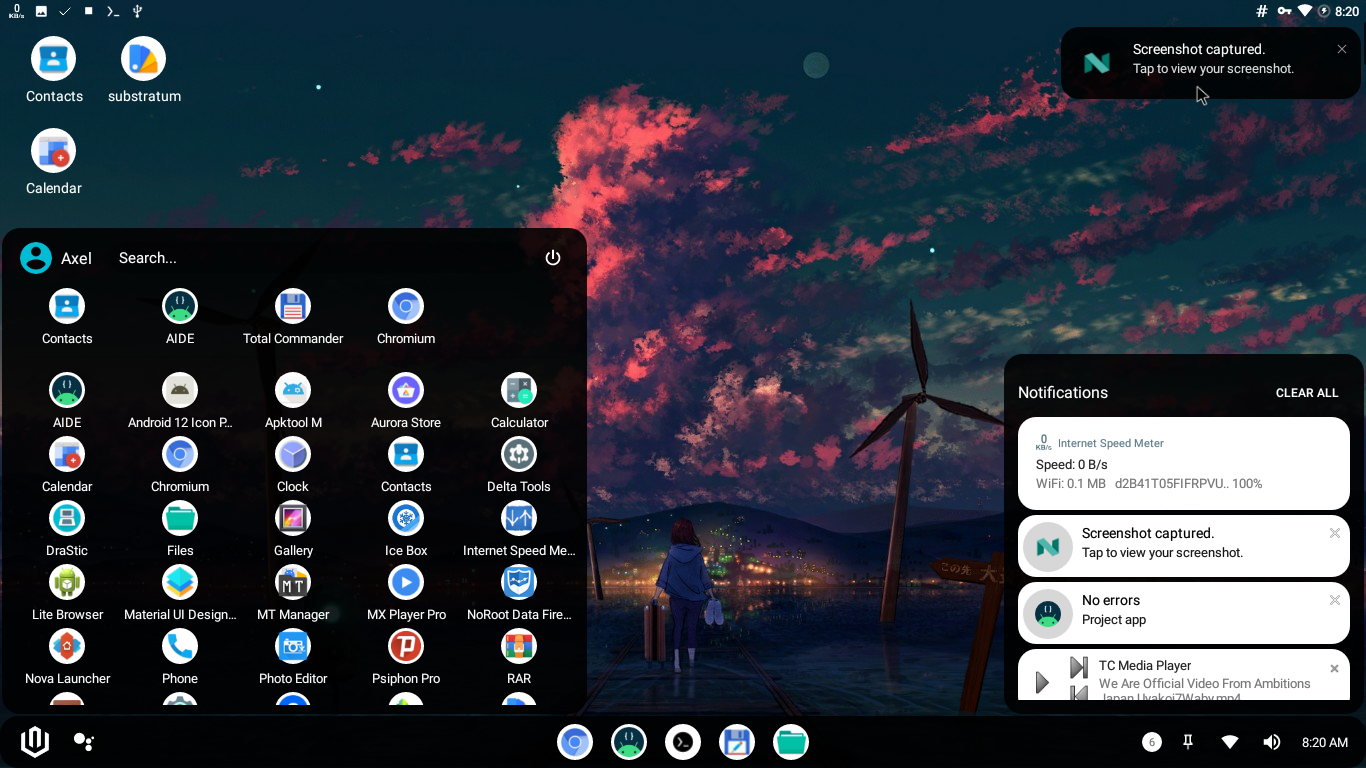Open the No errors Project app notification

pos(1184,613)
